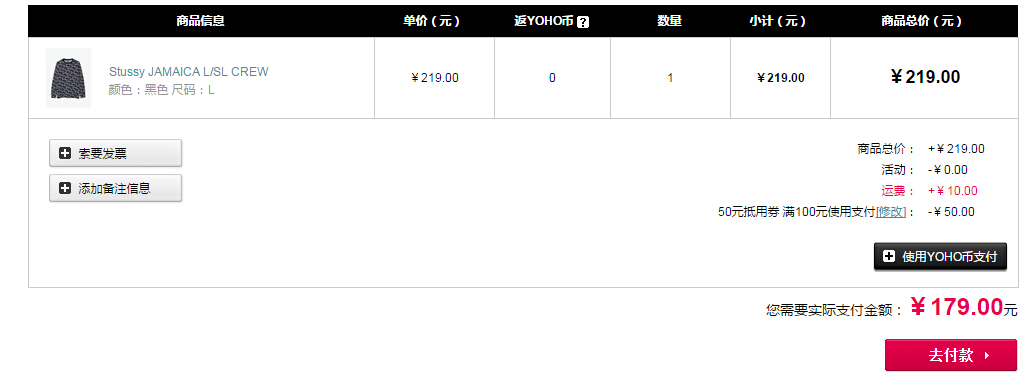Click the arrow icon on 去付款 button
This screenshot has height=392, width=1031.
(x=987, y=356)
